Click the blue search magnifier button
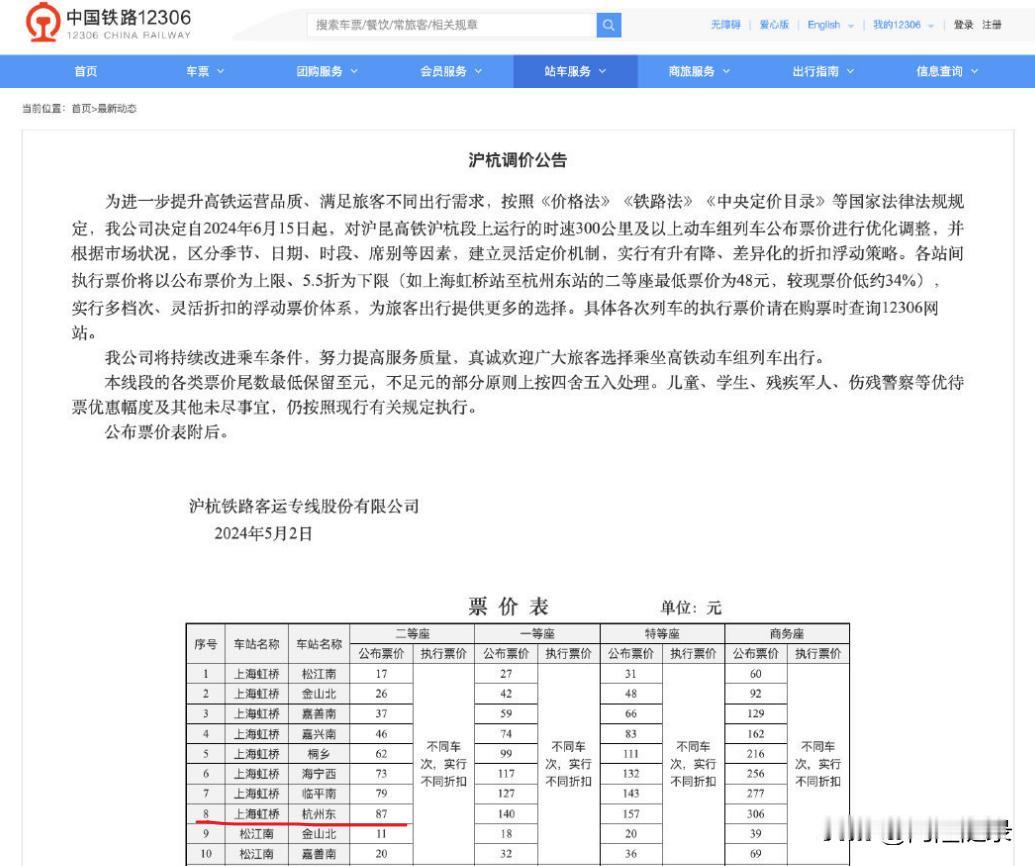 [x=609, y=25]
